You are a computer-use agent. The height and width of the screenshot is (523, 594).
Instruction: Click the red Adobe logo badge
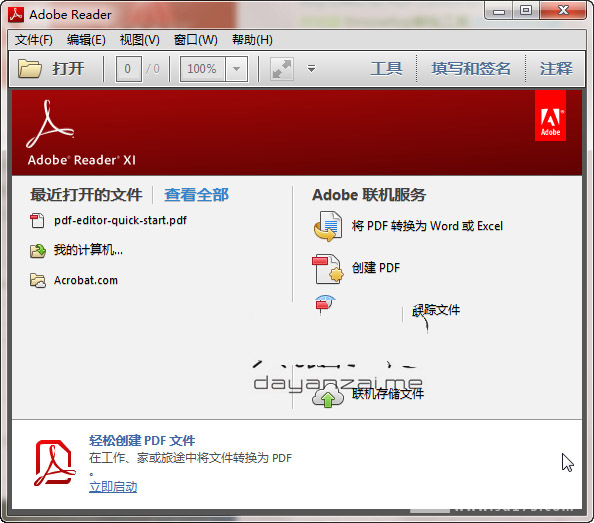(550, 116)
